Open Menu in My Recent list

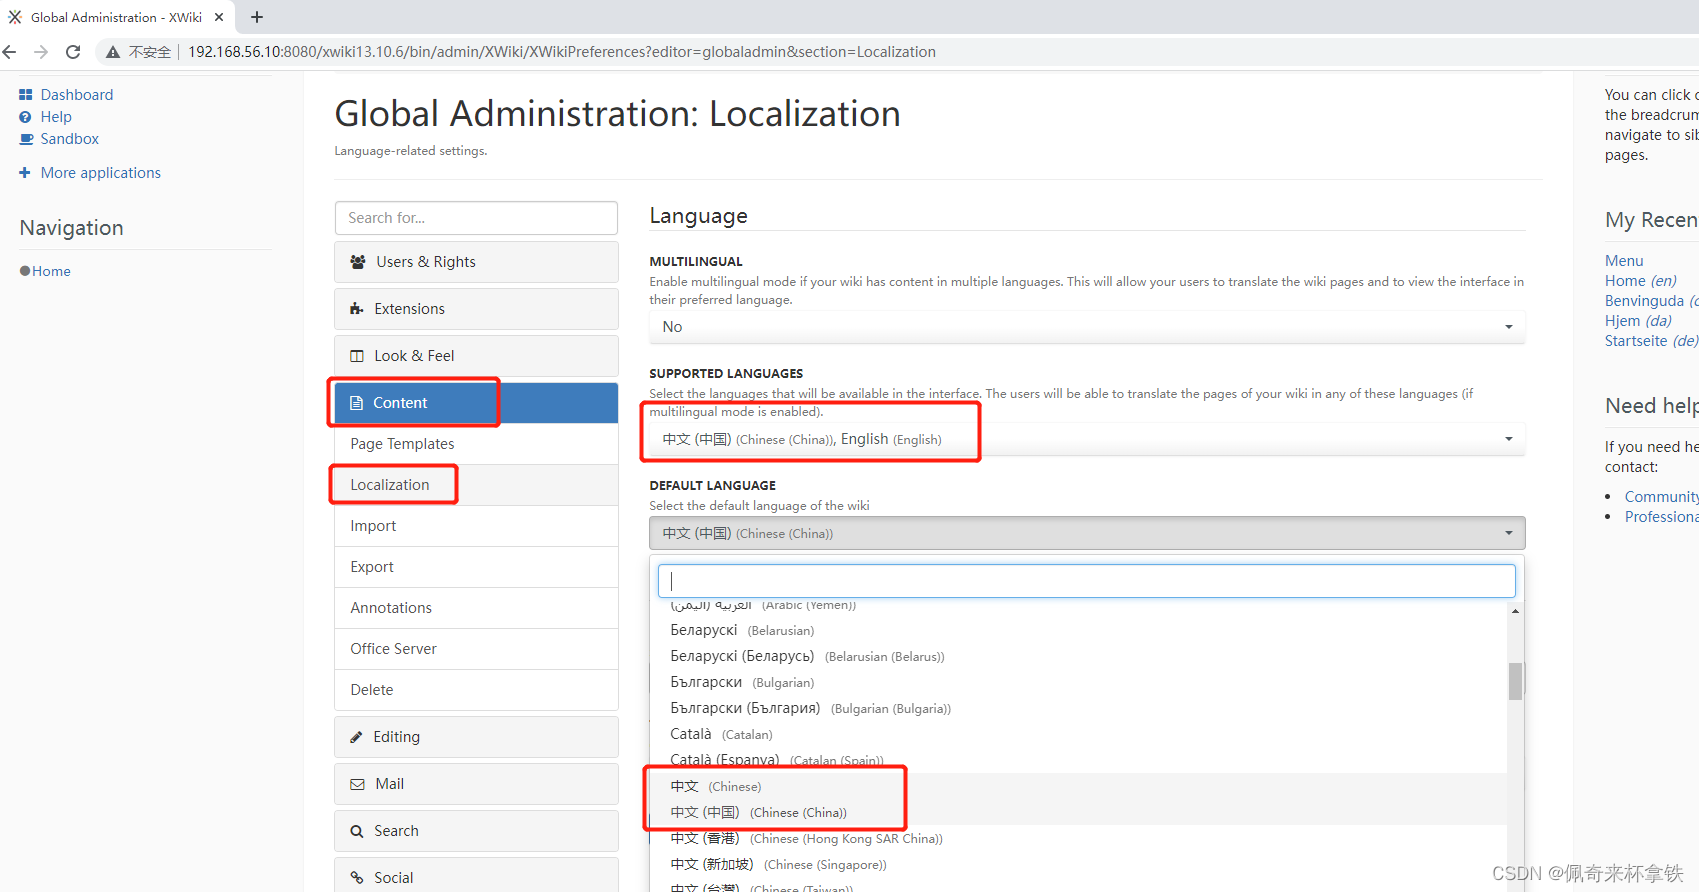(1624, 261)
